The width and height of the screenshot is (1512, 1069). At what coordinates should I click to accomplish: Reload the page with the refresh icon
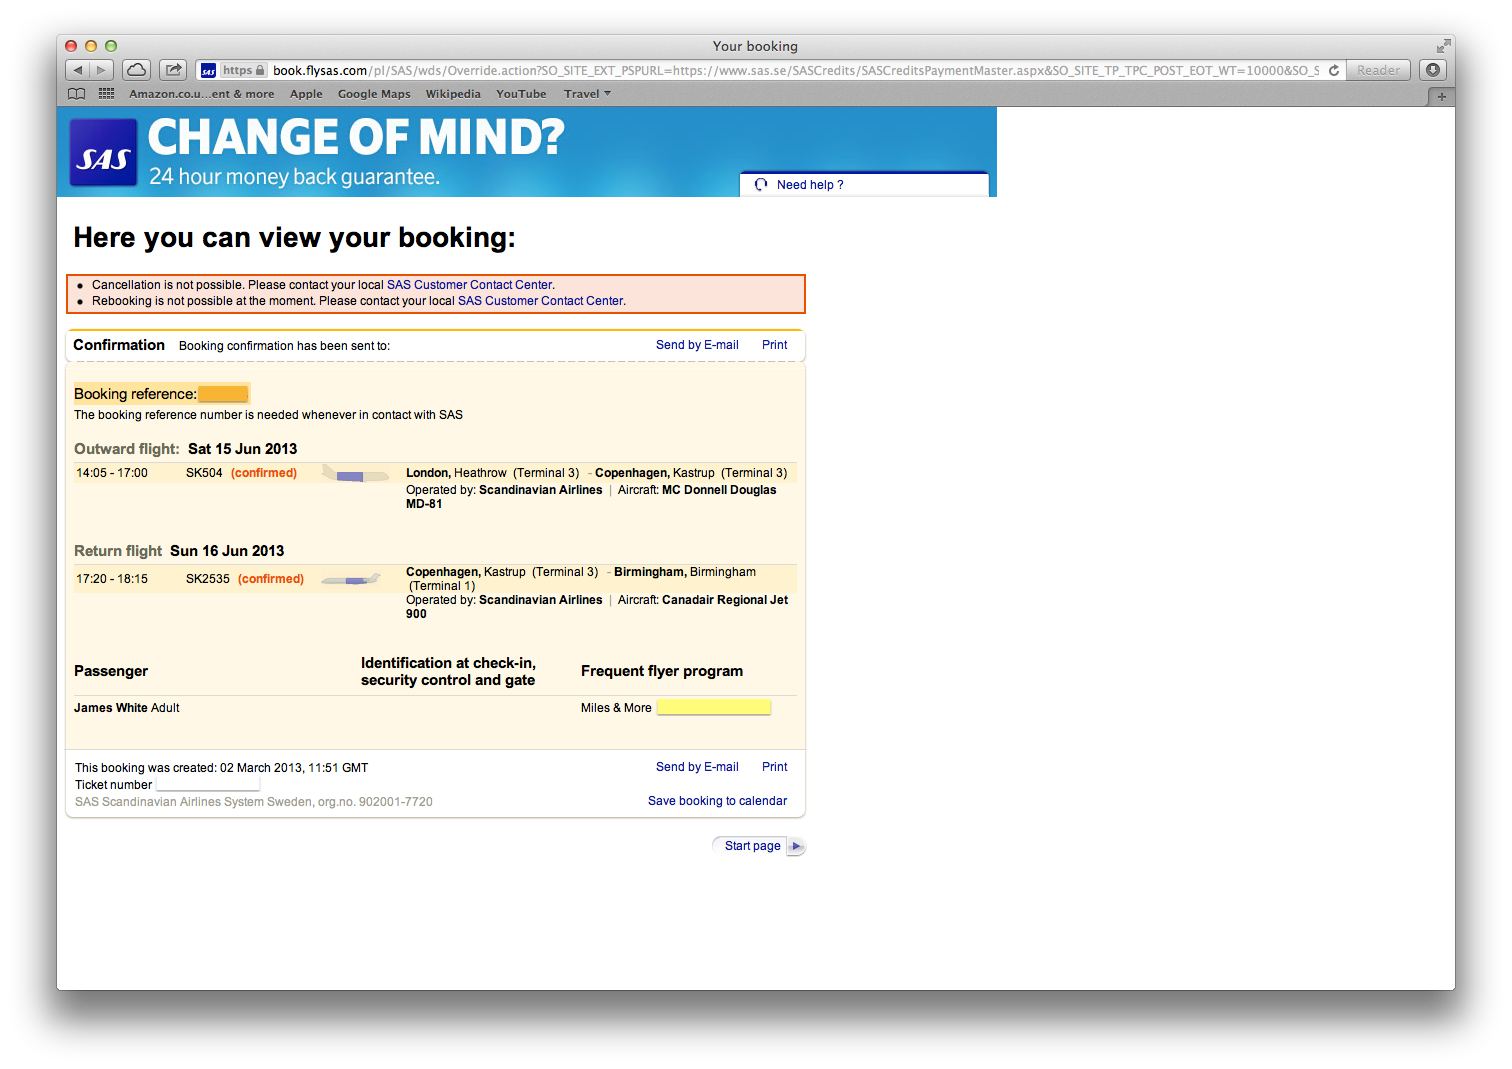1334,70
